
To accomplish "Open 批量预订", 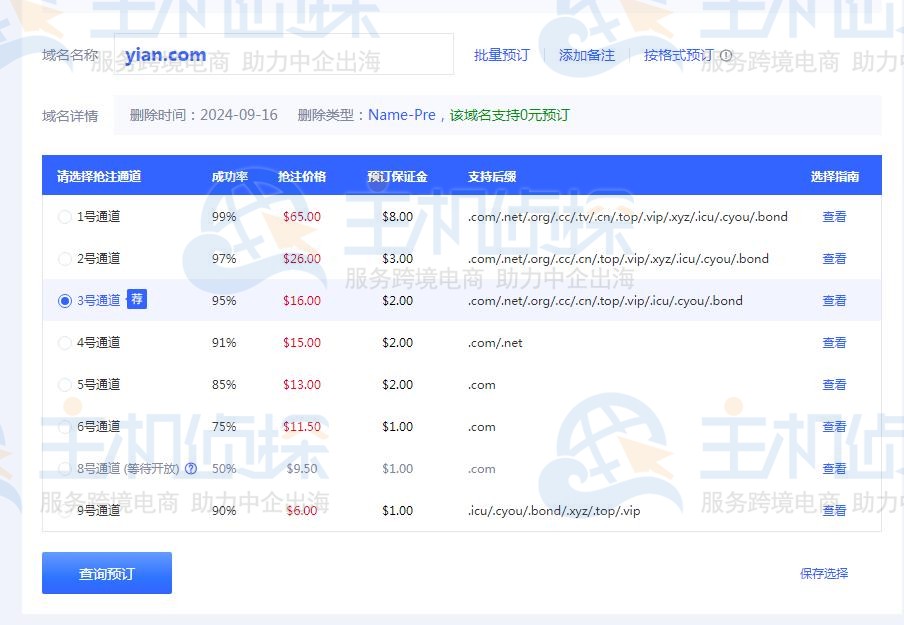I will coord(500,55).
